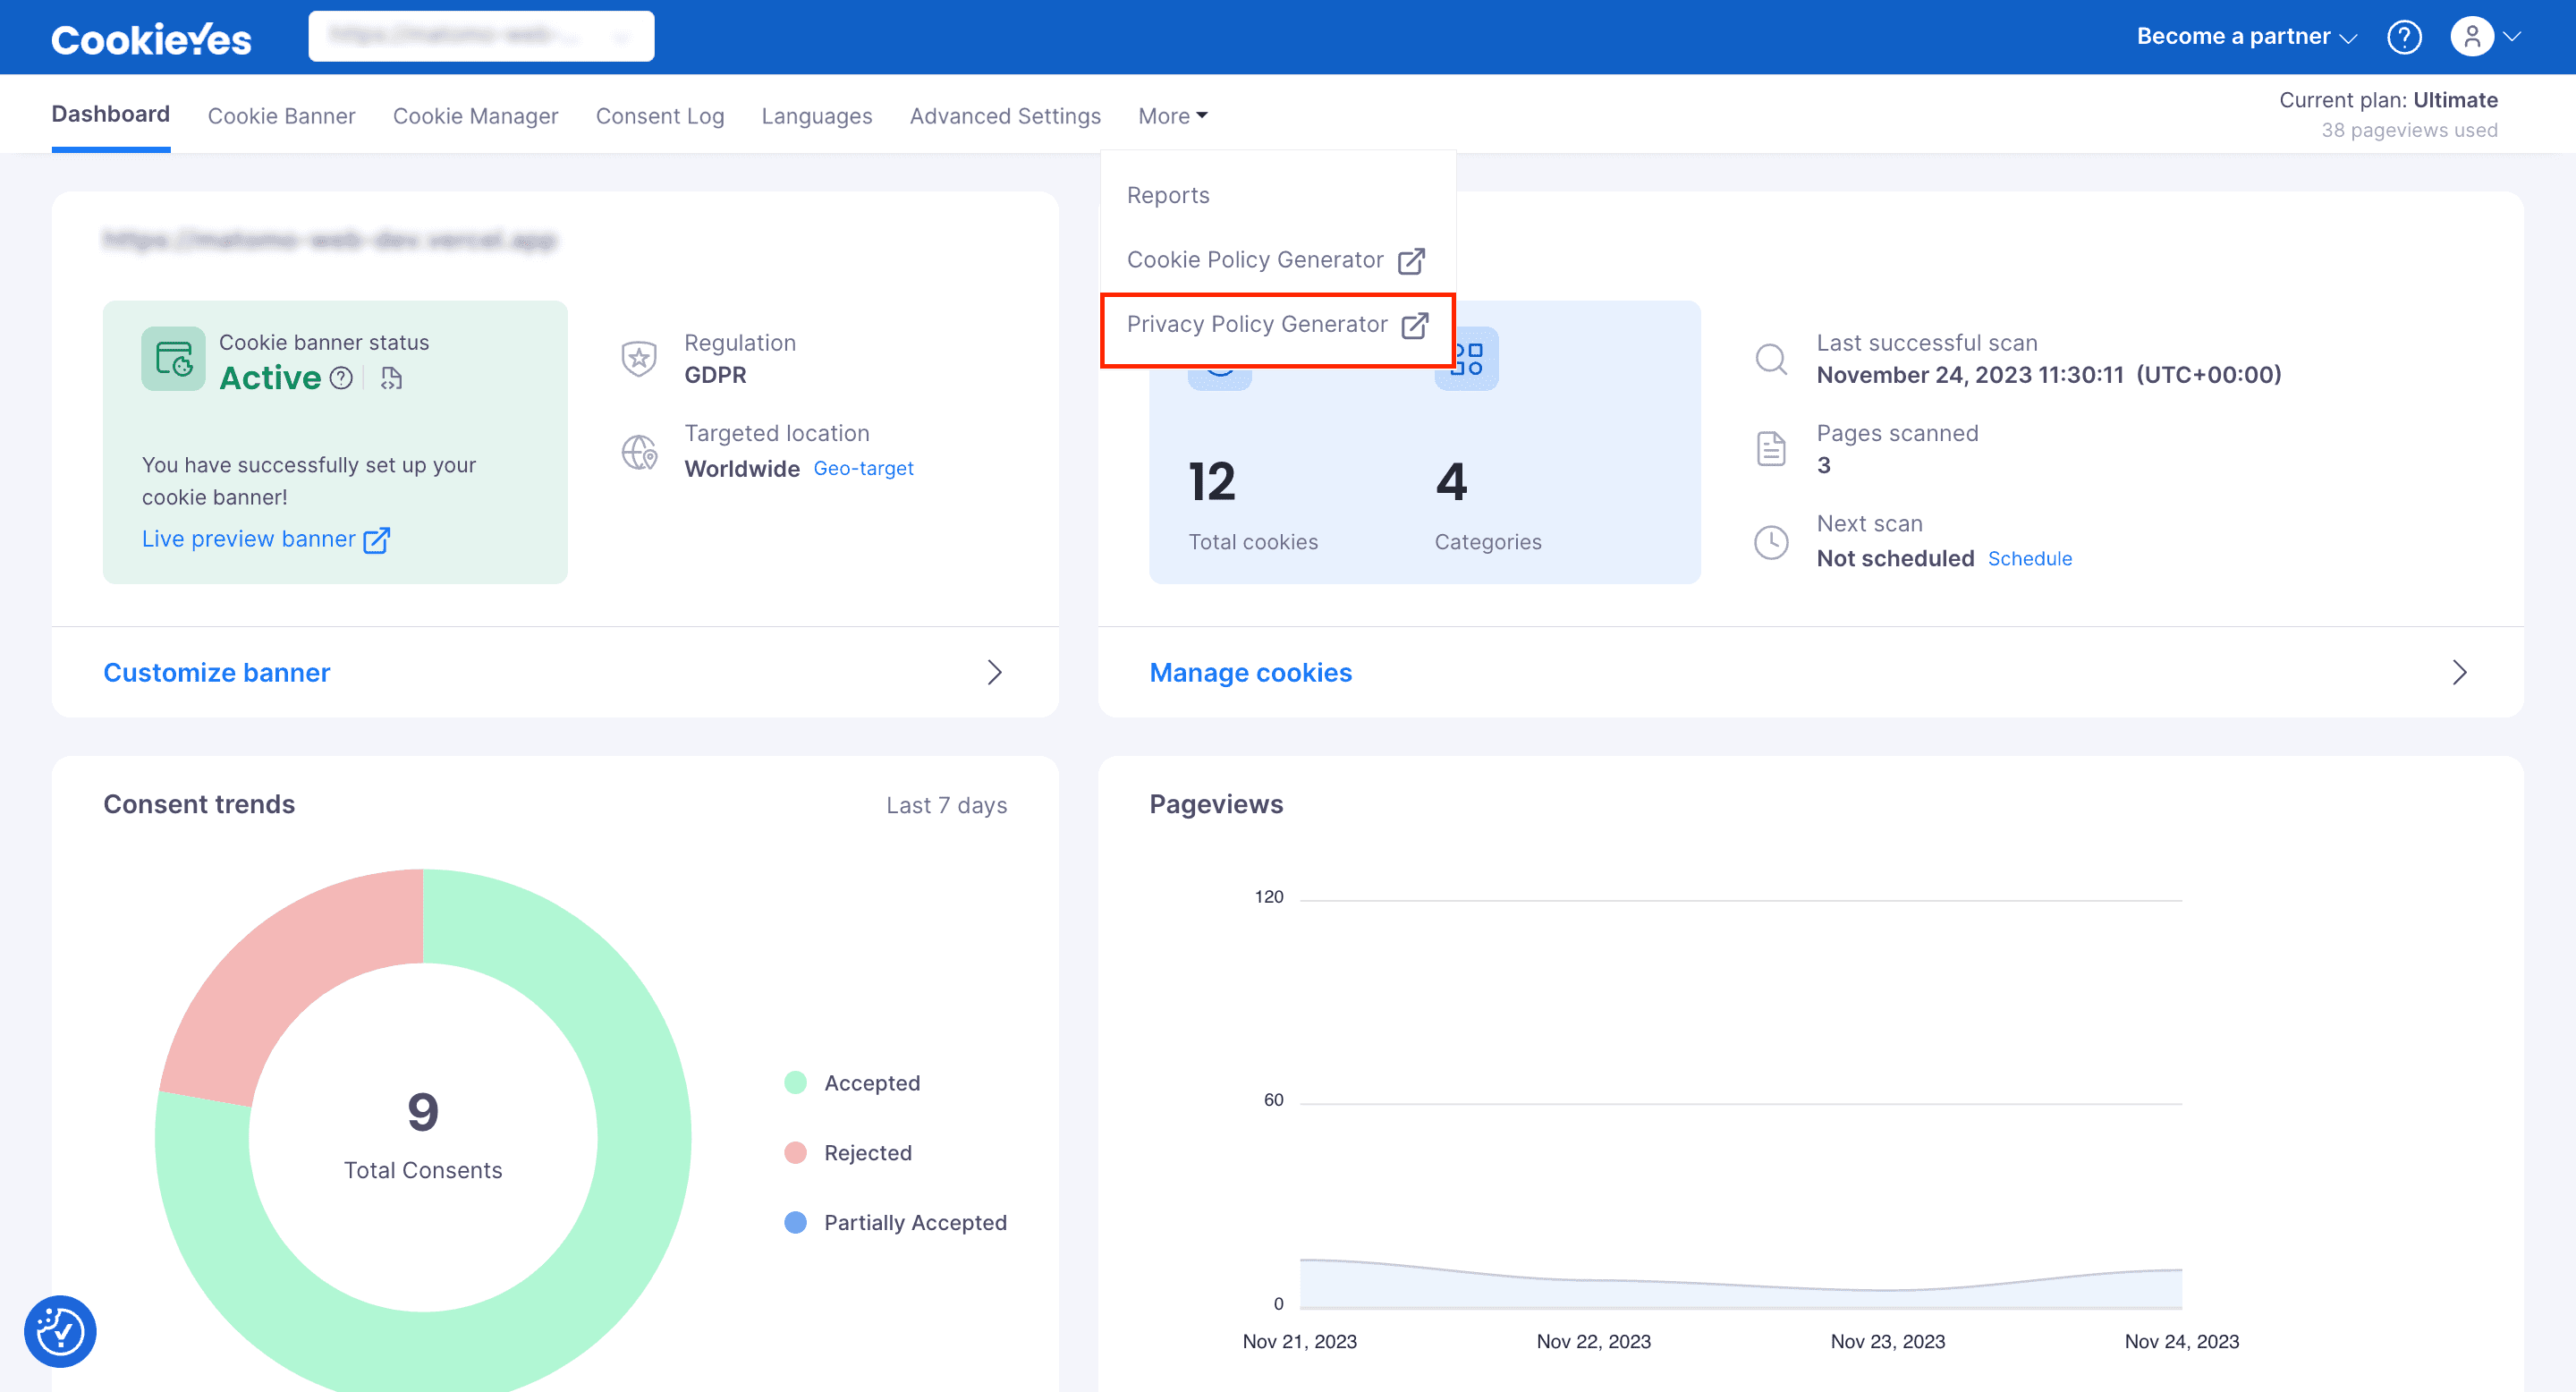The image size is (2576, 1392).
Task: Open the cookie consent widget badge
Action: pyautogui.click(x=60, y=1331)
